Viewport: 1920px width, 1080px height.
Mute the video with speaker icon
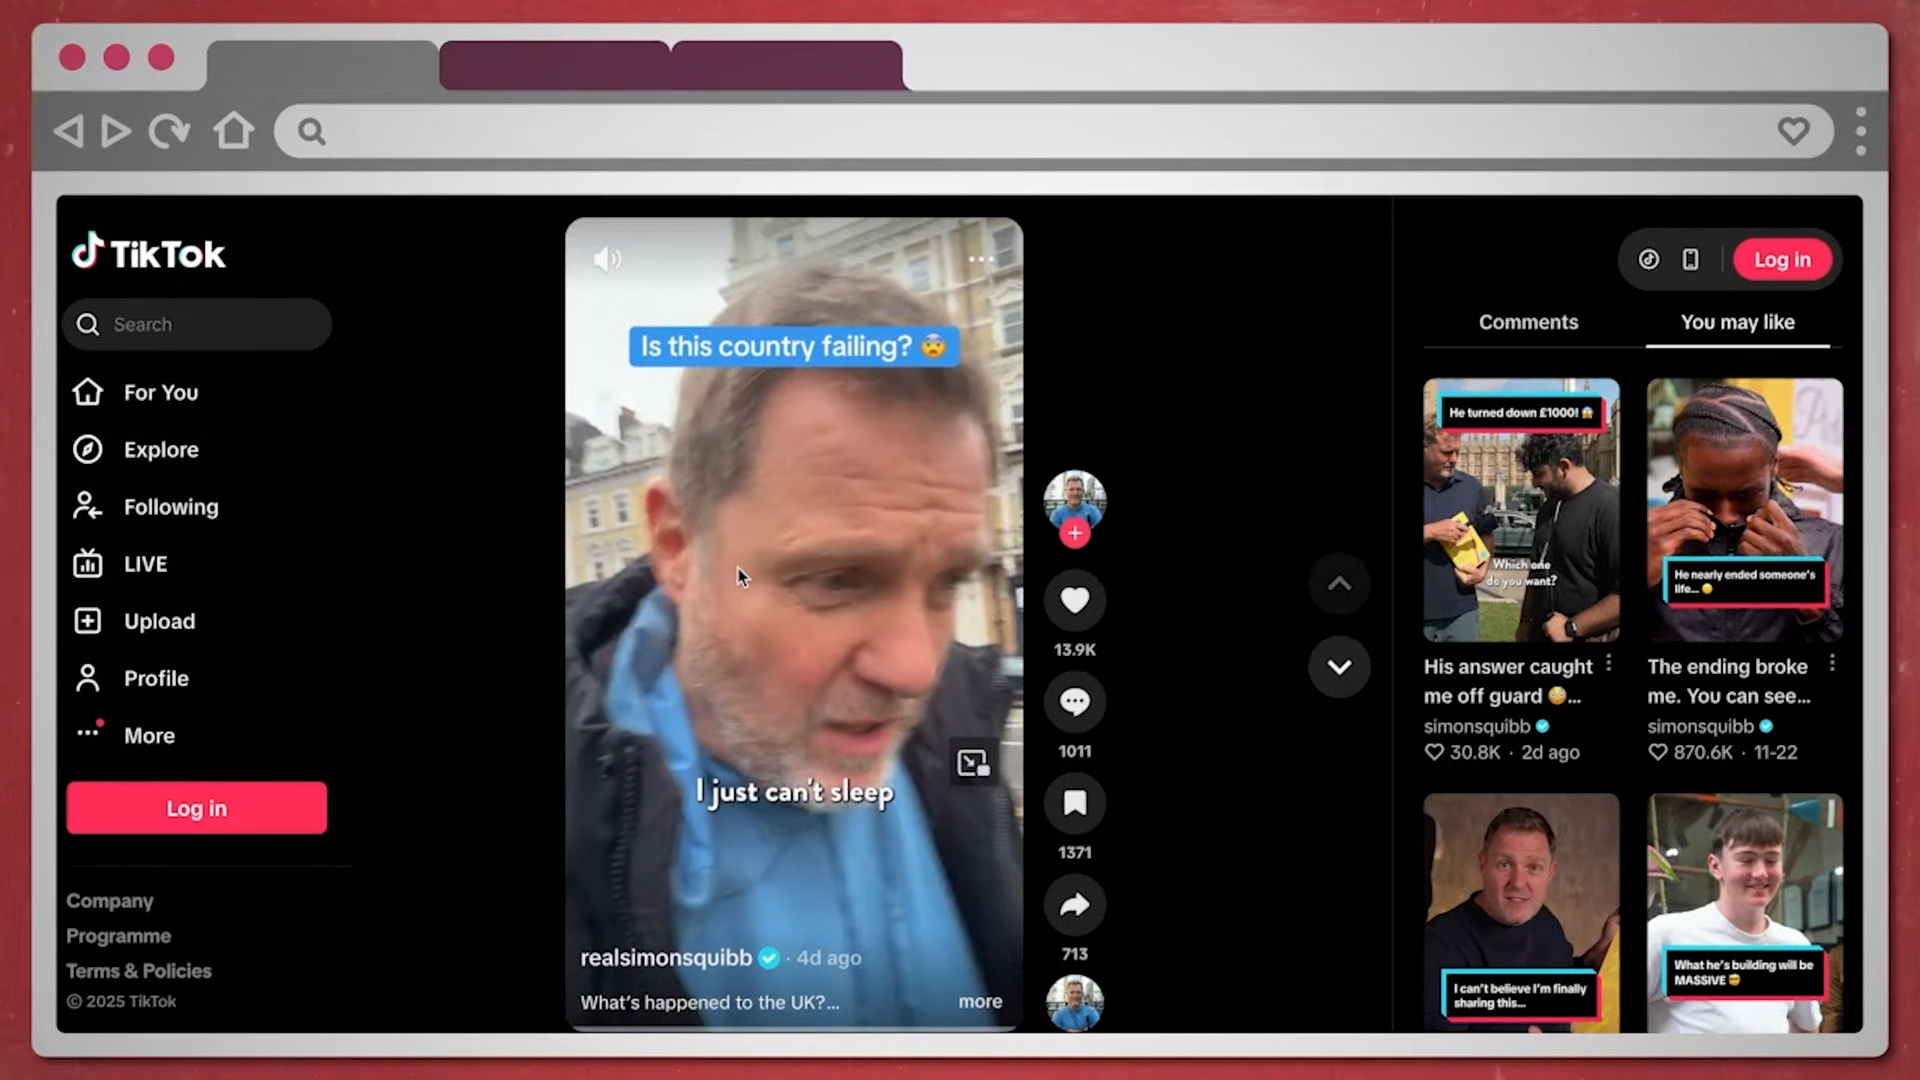606,260
